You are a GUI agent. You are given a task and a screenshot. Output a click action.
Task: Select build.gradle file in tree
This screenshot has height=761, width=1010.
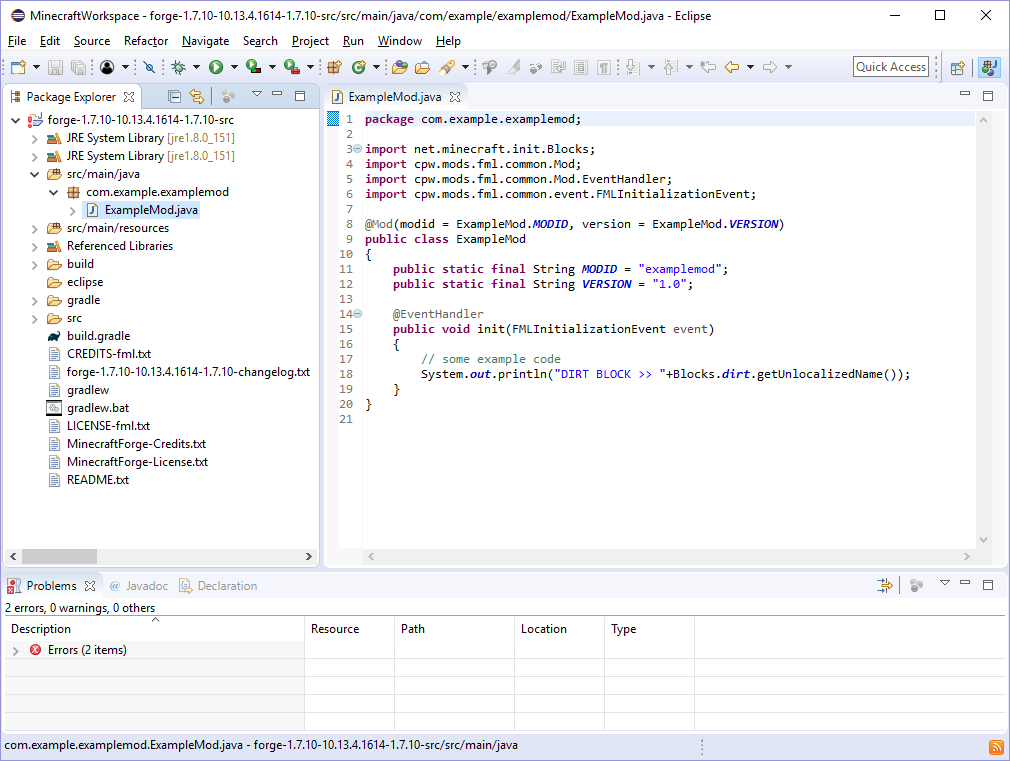pos(98,336)
